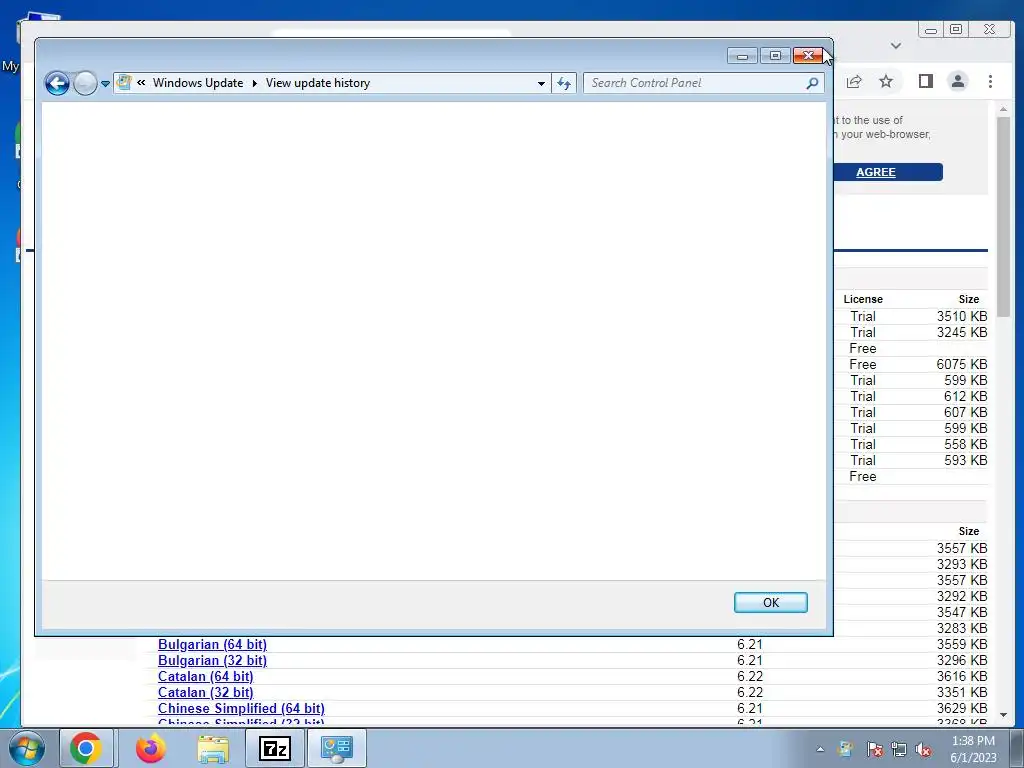Select the Windows Update breadcrumb
Screen dimensions: 1024x768
[198, 83]
